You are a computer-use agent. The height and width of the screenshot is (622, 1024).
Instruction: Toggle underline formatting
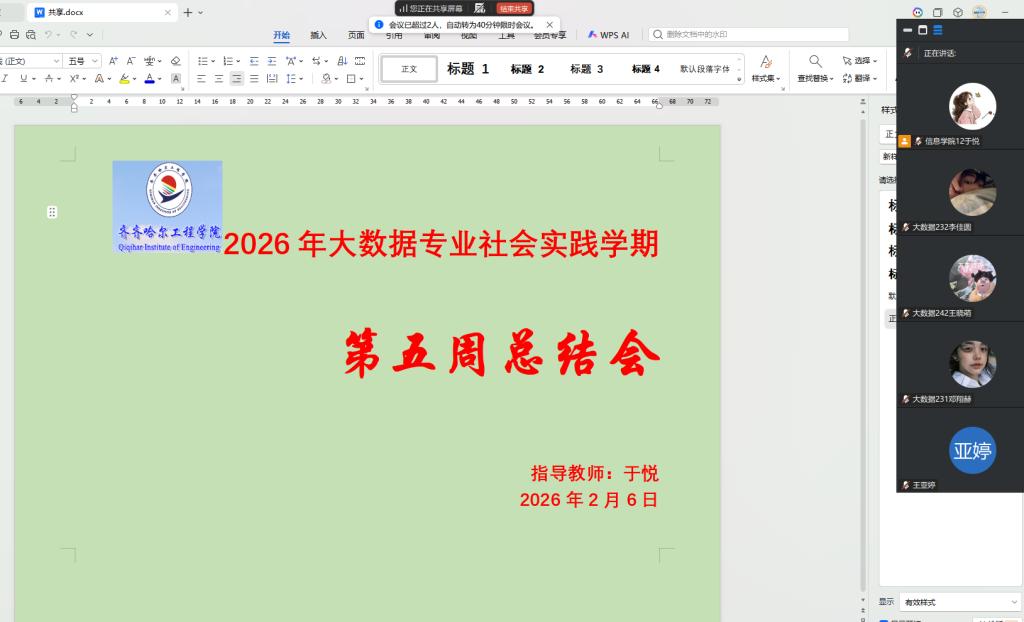(x=24, y=78)
